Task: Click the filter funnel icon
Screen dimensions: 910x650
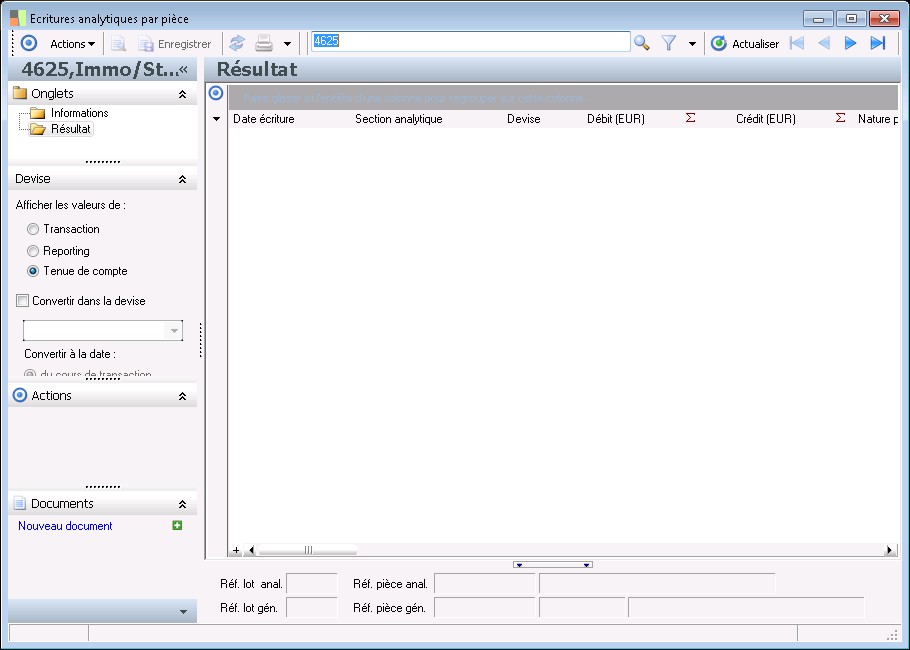Action: pos(669,43)
